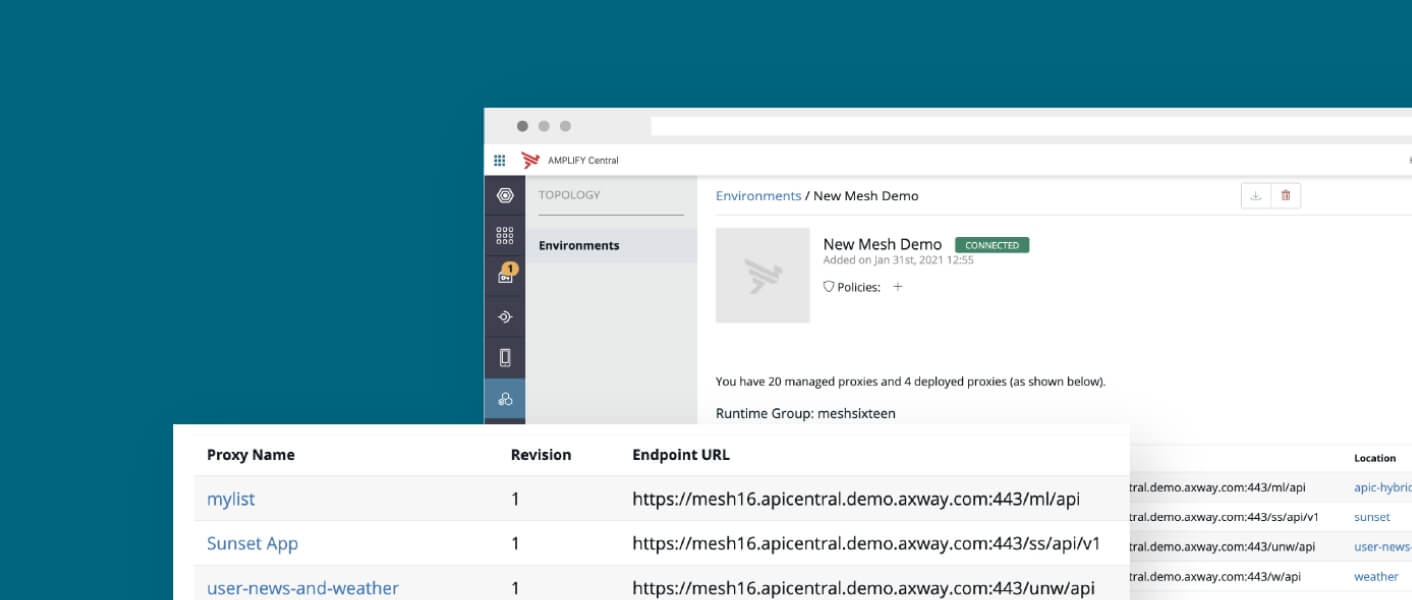Click the environment placeholder image
The image size is (1412, 600).
(763, 275)
